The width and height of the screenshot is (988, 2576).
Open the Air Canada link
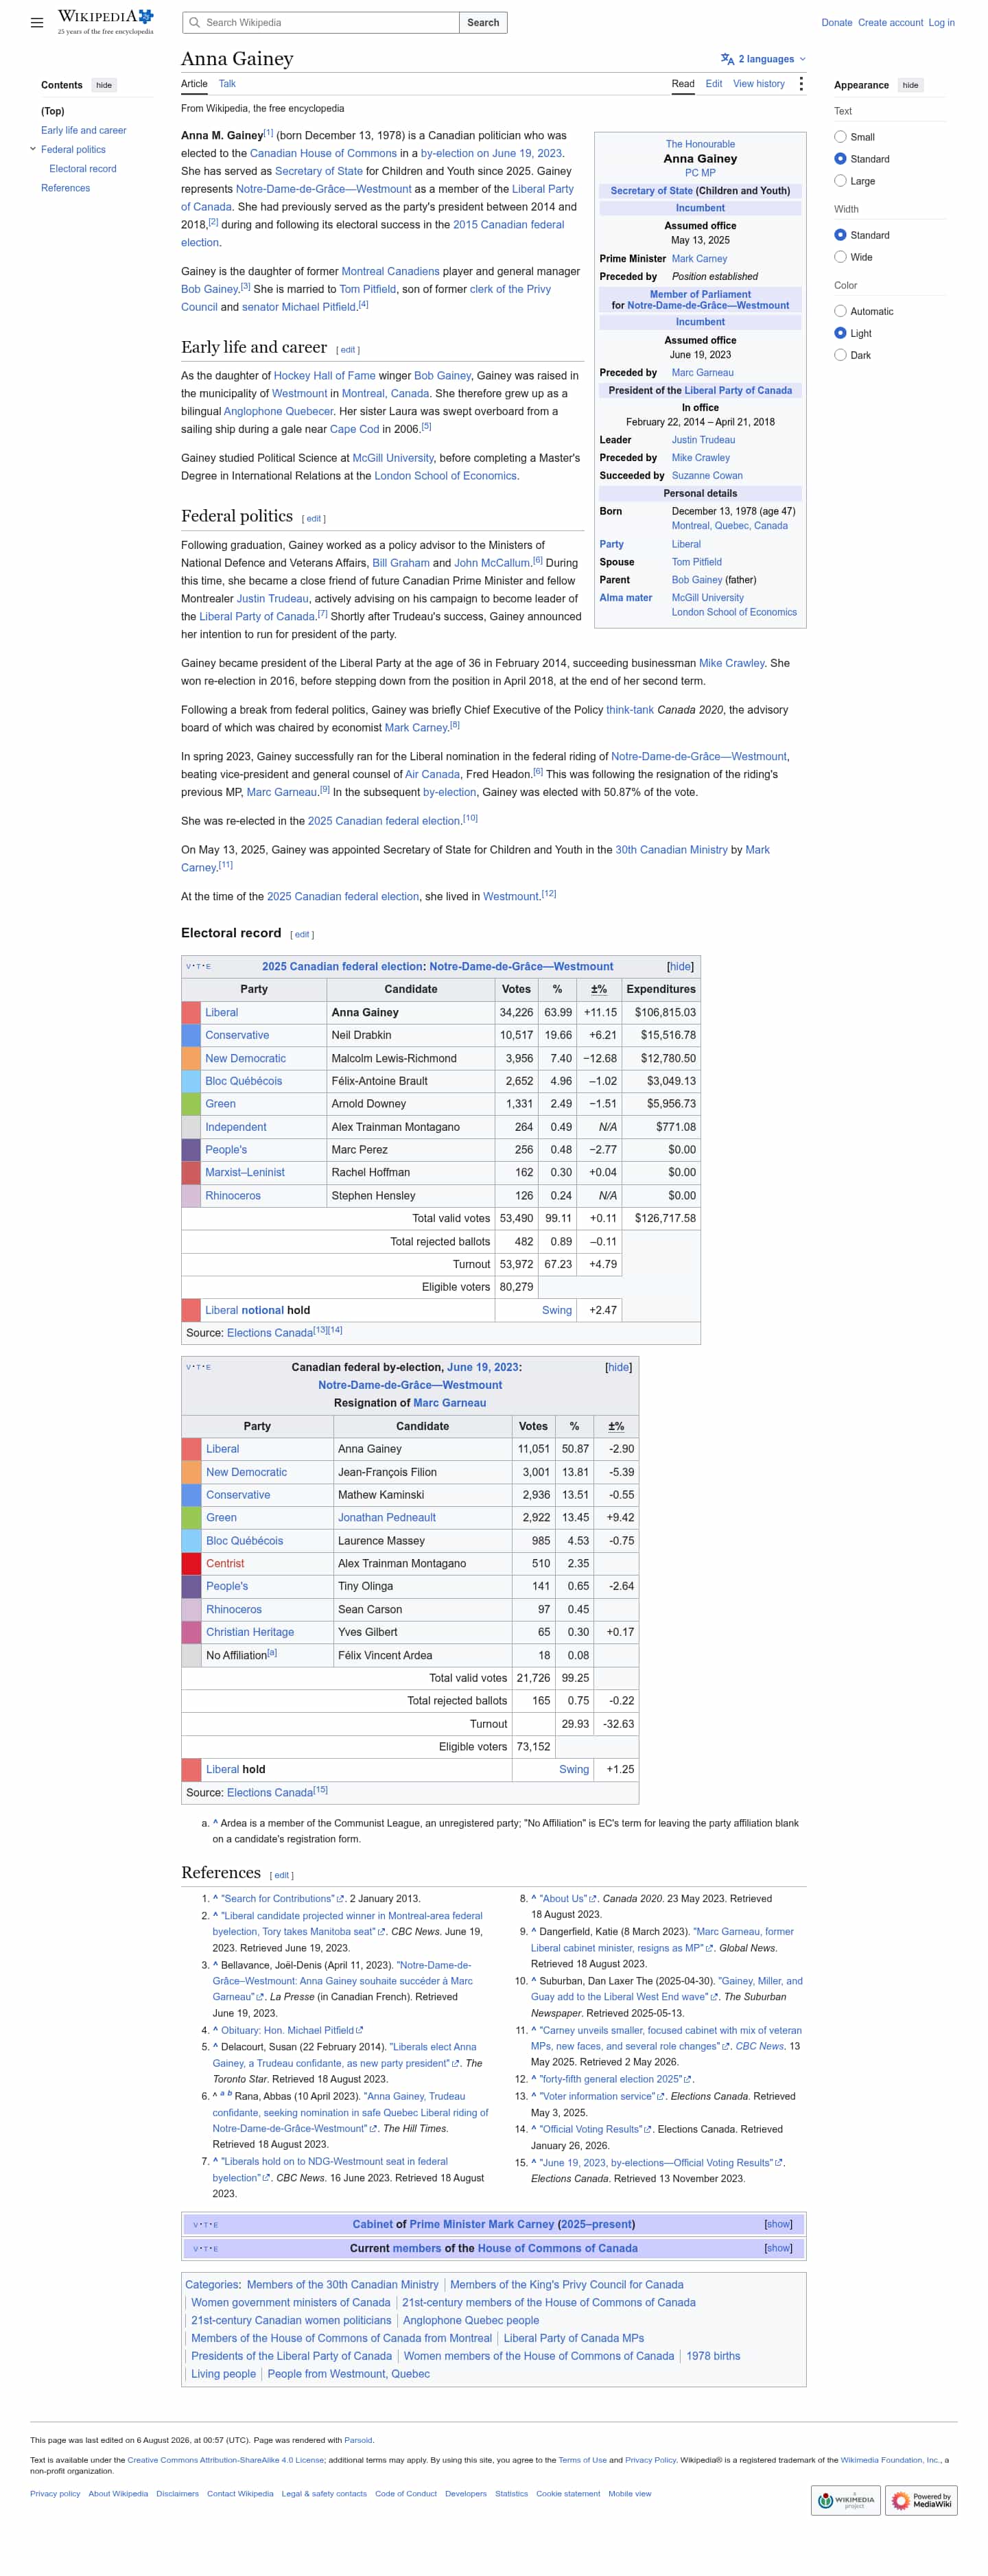[x=432, y=774]
